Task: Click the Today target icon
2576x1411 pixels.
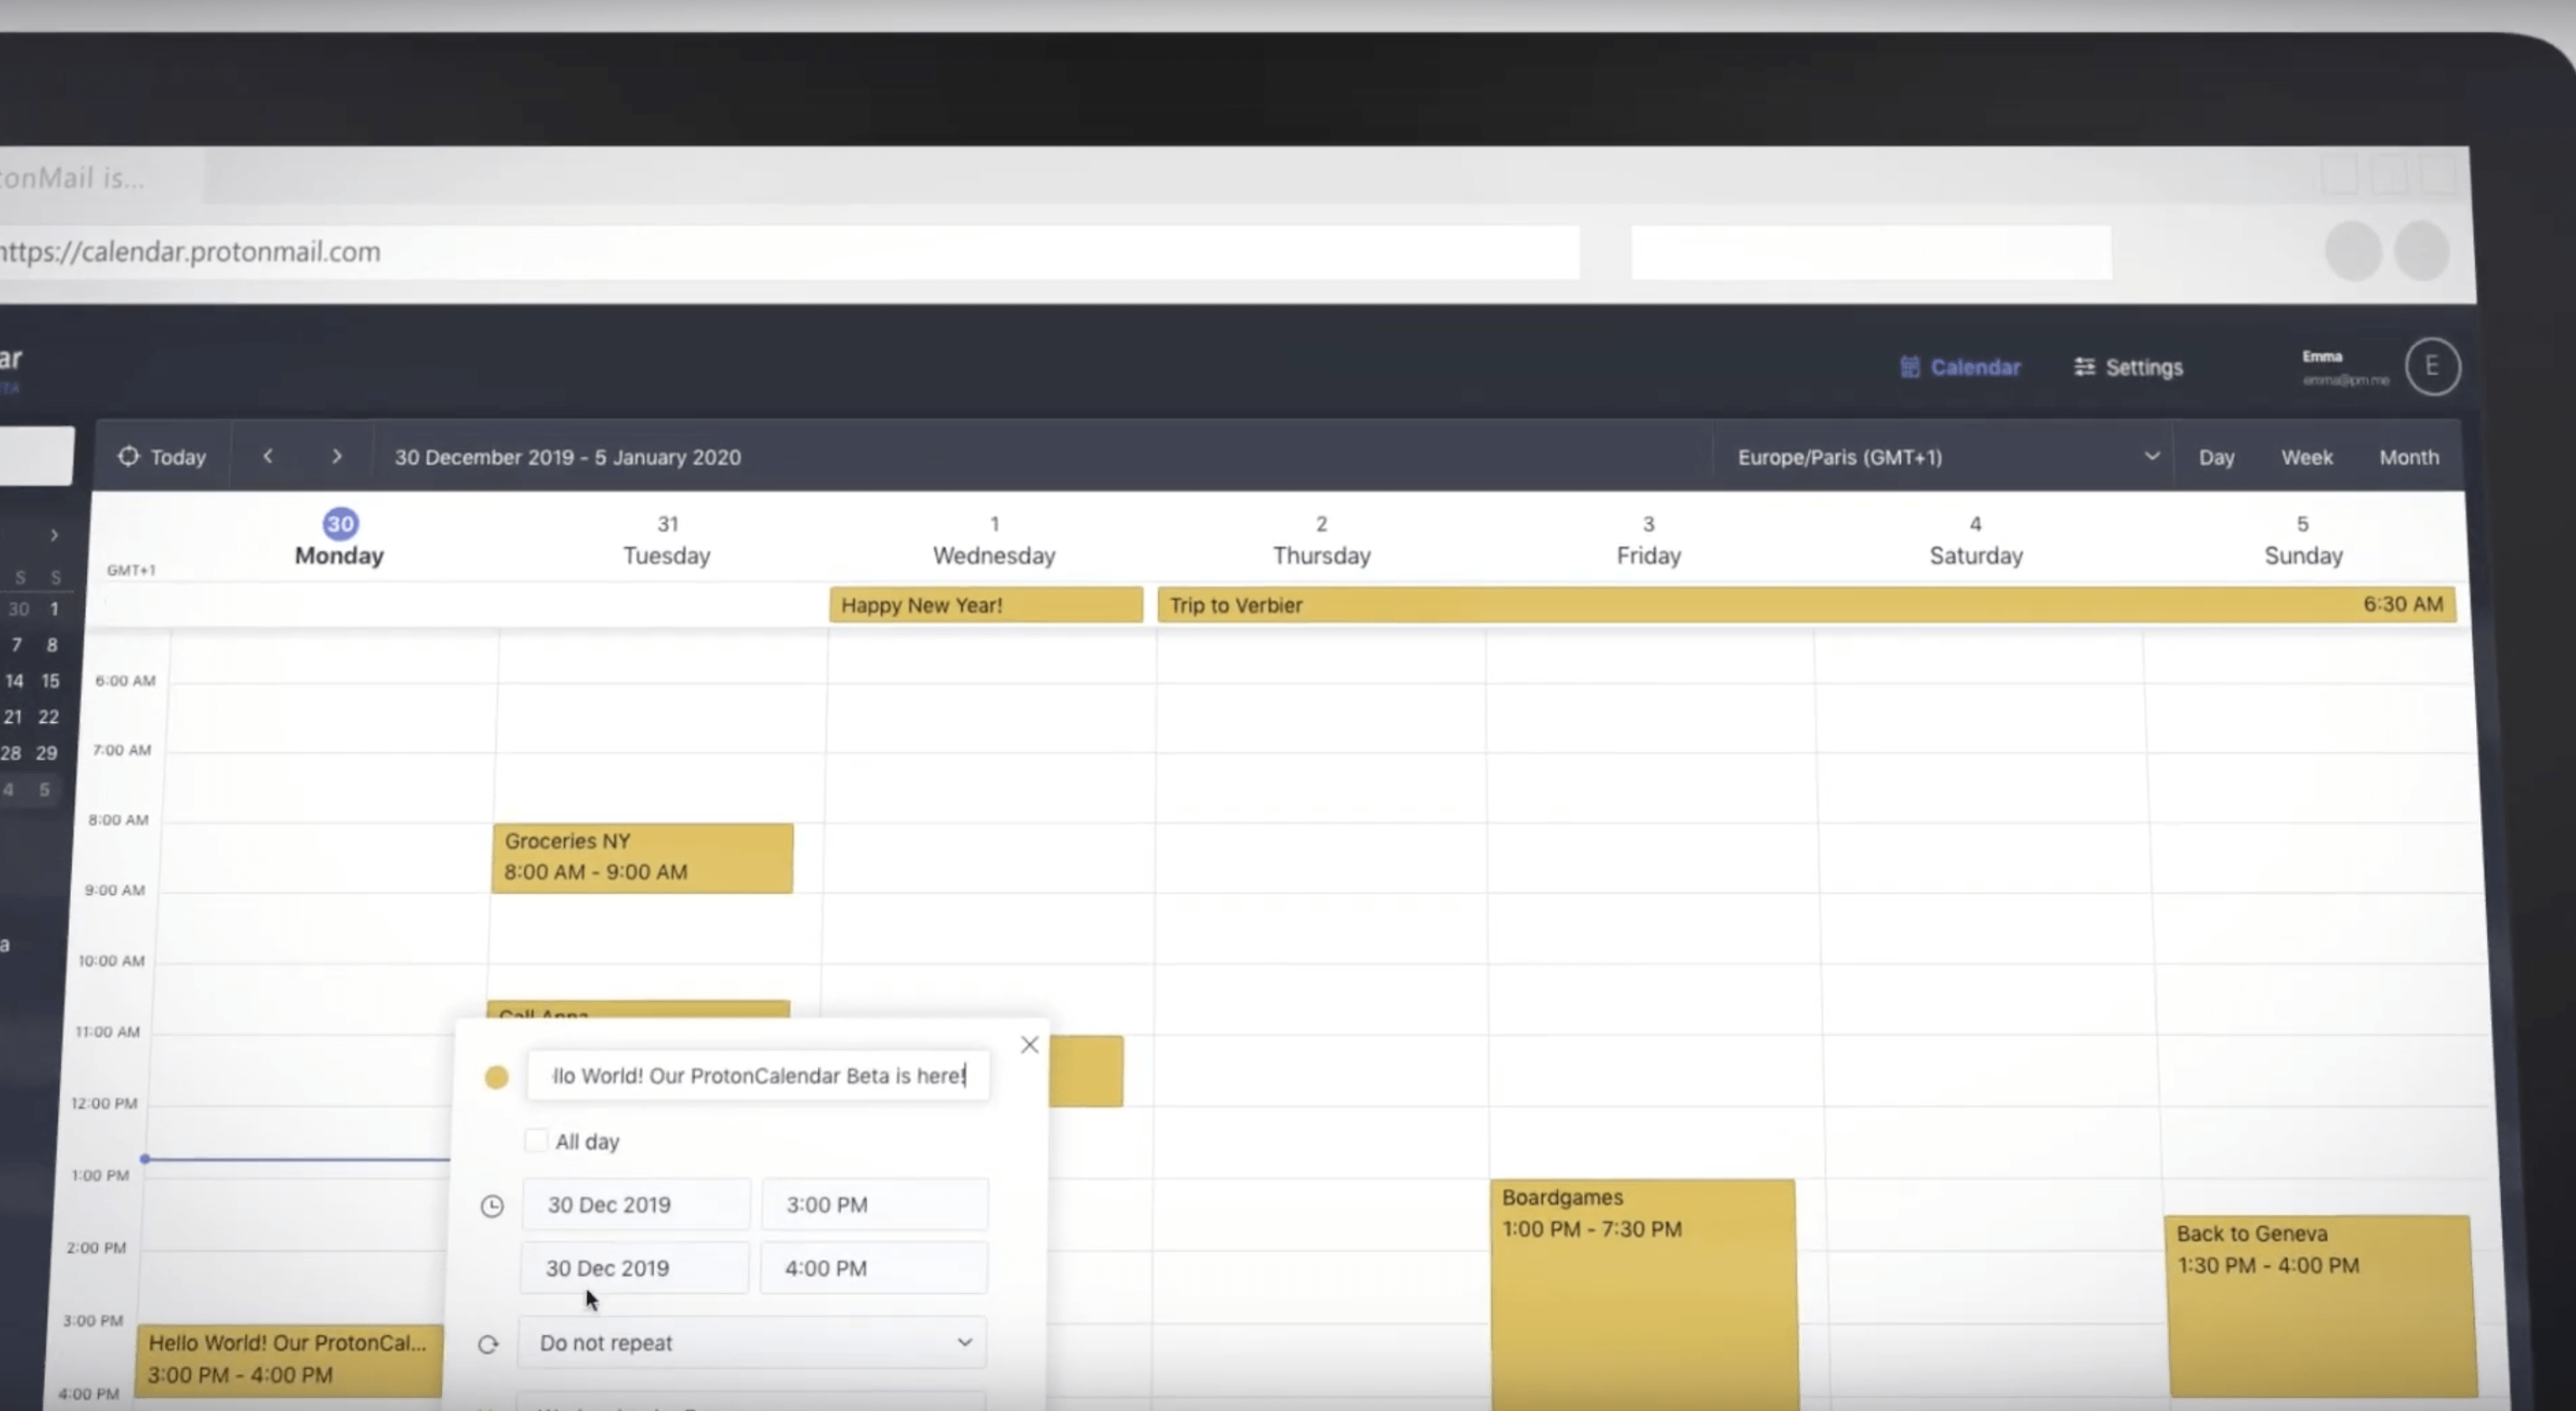Action: (128, 456)
